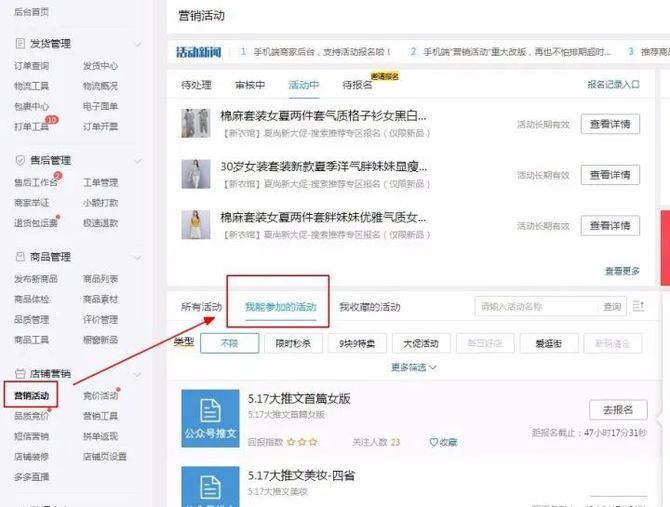Focus the 请输入活动名称 input field
Viewport: 670px width, 507px height.
[x=538, y=306]
